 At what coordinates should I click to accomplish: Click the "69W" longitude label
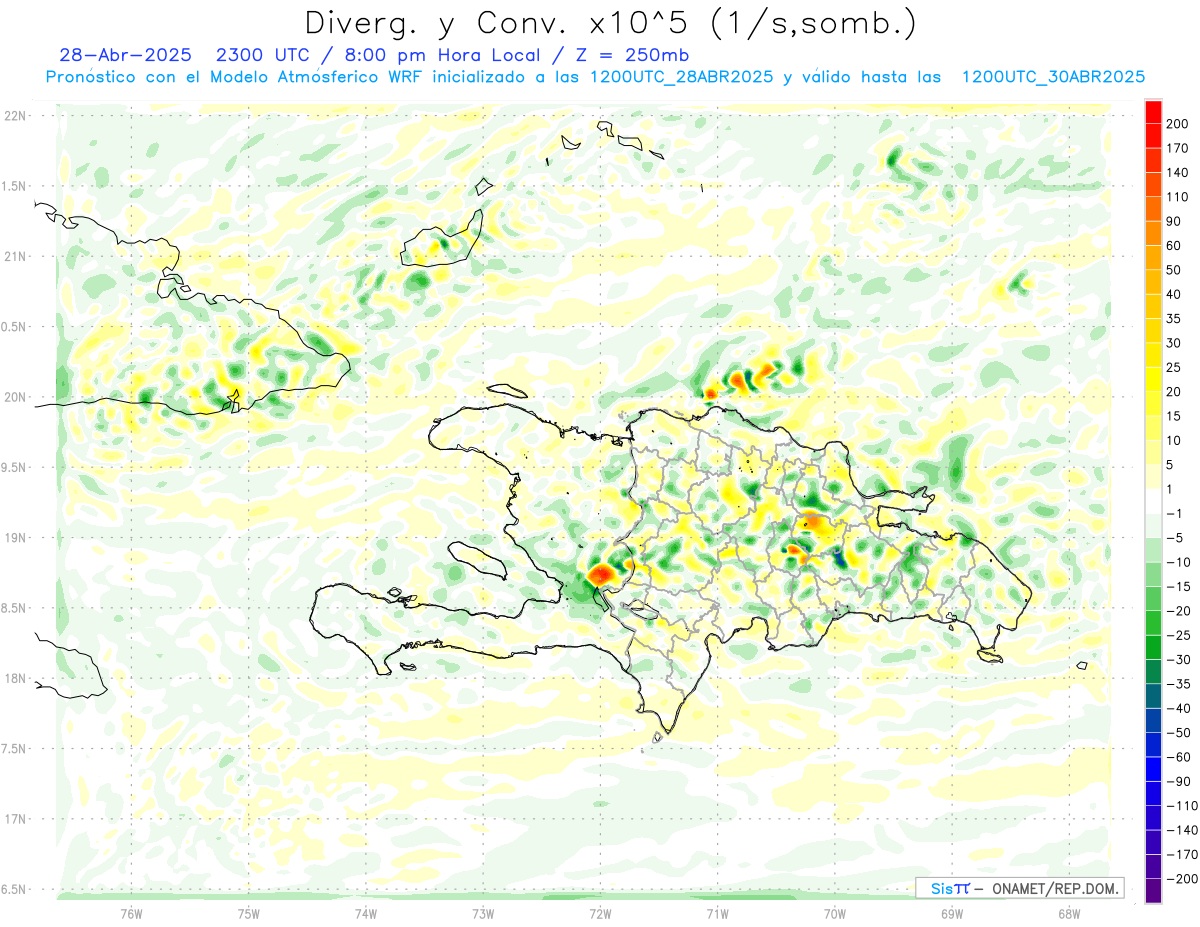pos(952,913)
